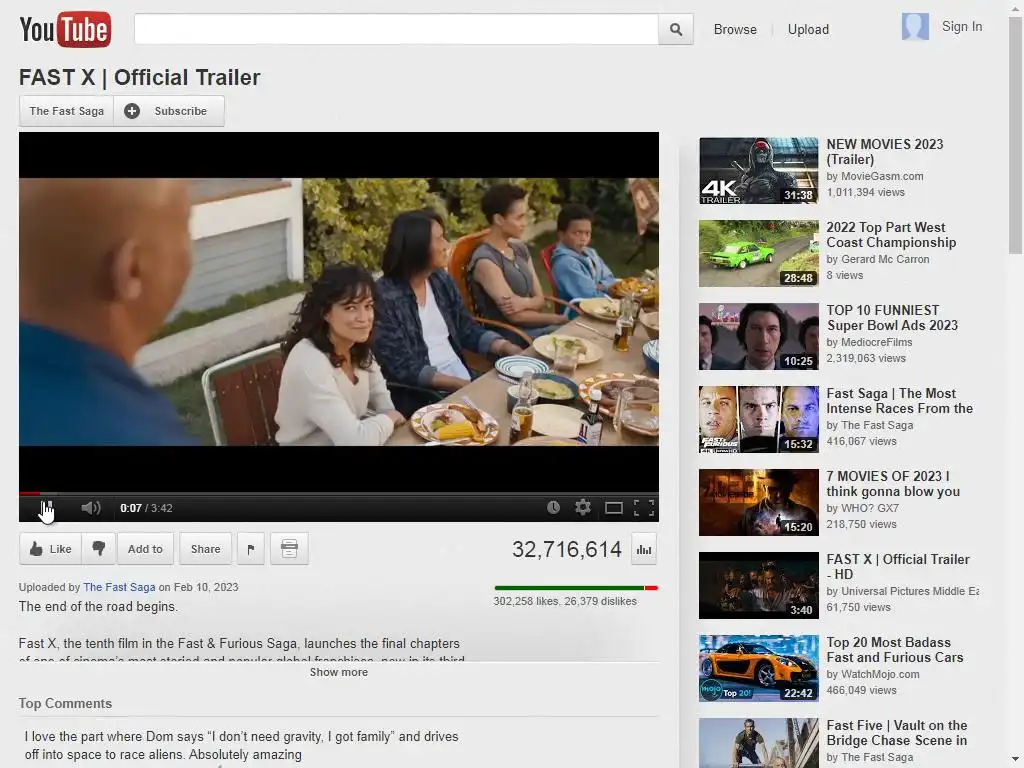1024x768 pixels.
Task: Open 2022 Top Part West Coast thumbnail
Action: point(758,253)
